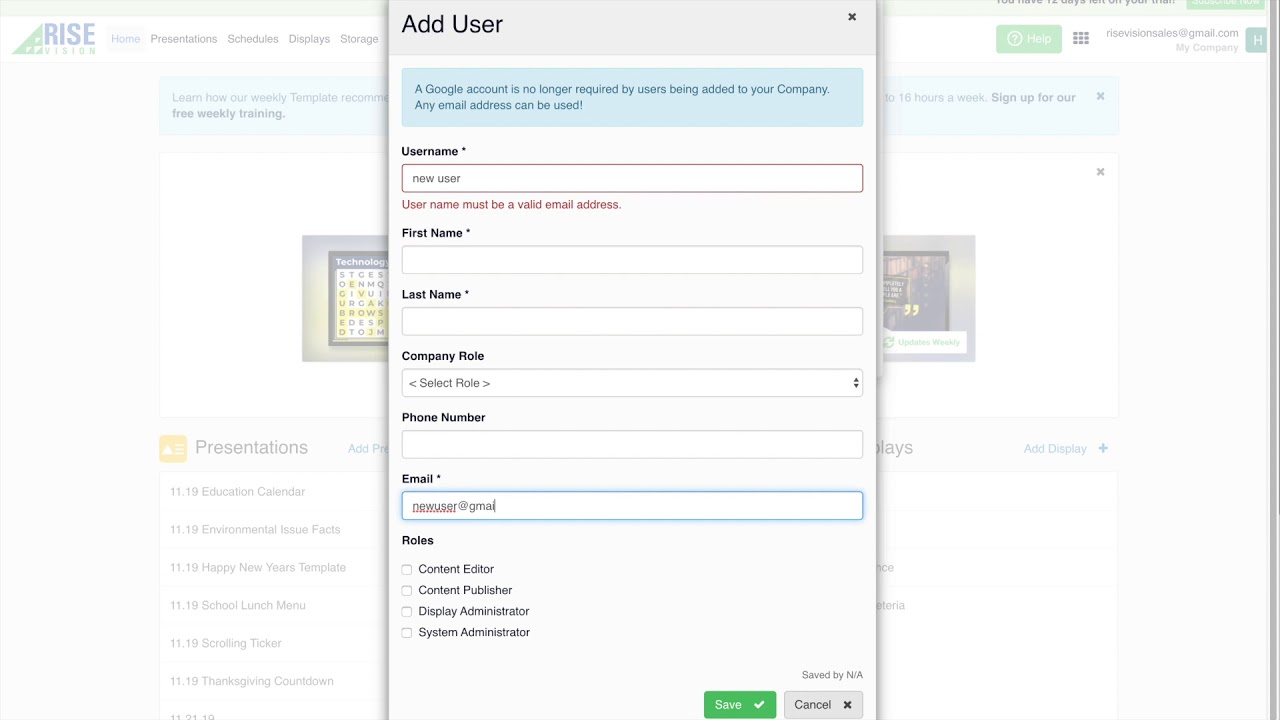The image size is (1280, 720).
Task: Click the Email input field
Action: click(x=632, y=506)
